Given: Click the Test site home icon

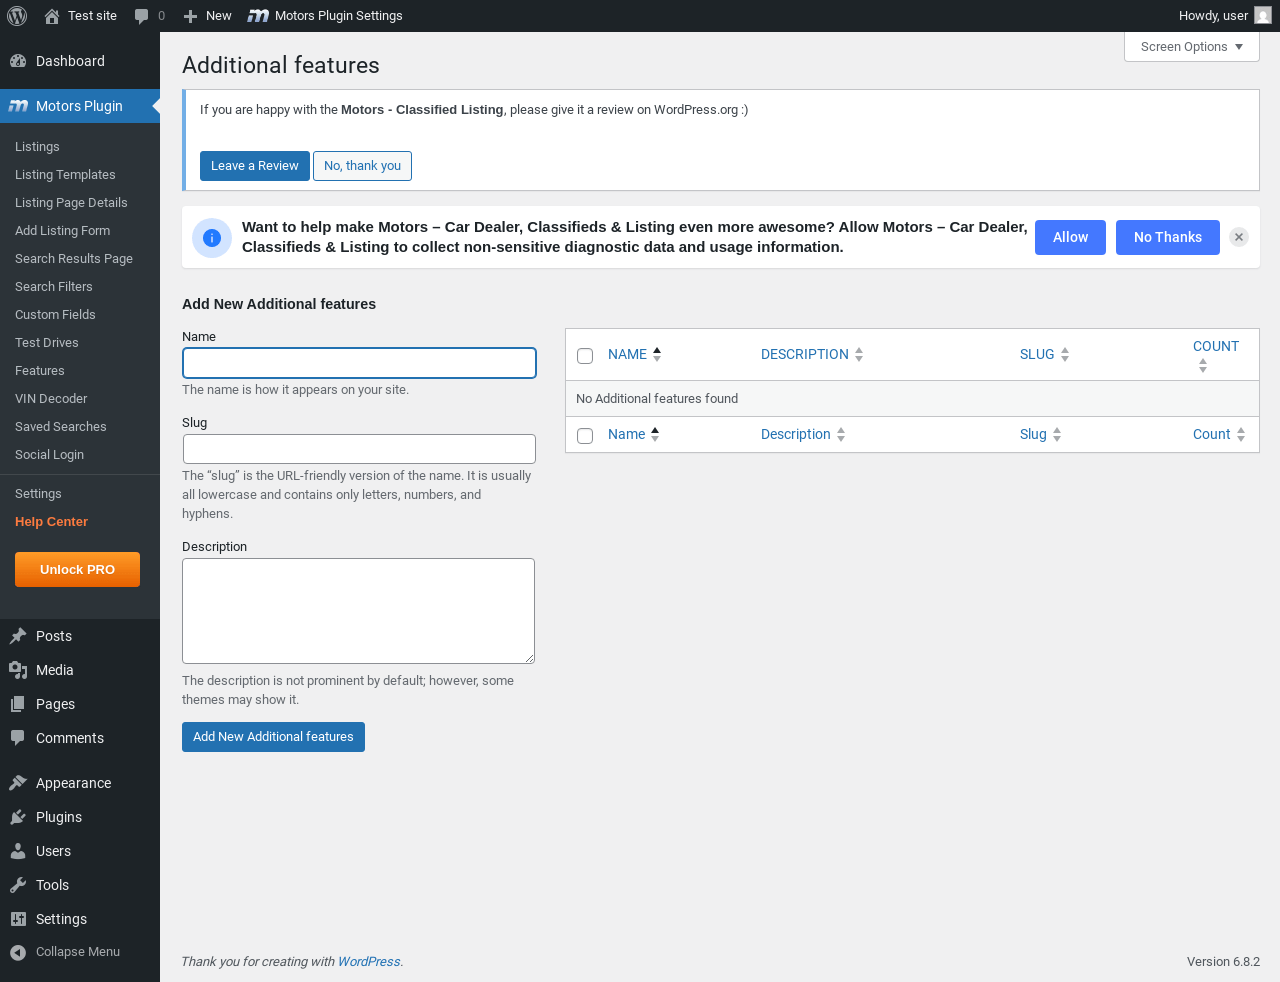Looking at the screenshot, I should coord(52,16).
